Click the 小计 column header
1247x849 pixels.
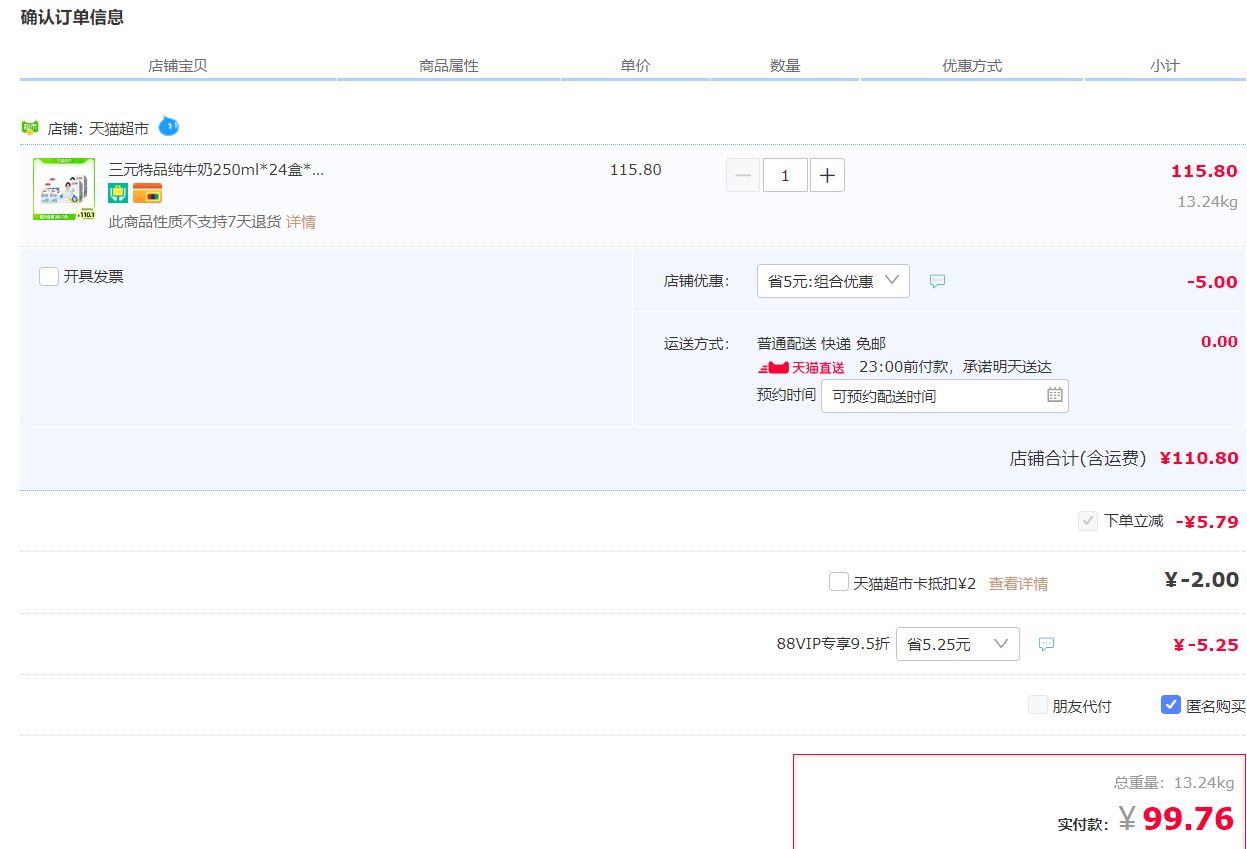[x=1165, y=66]
